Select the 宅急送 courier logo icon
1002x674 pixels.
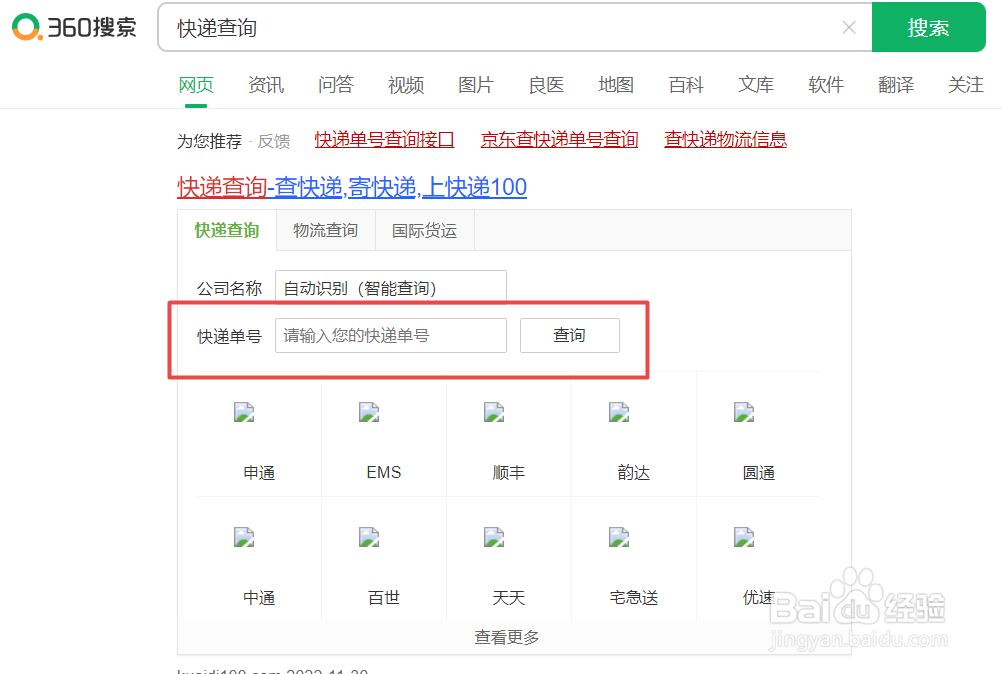(x=619, y=538)
